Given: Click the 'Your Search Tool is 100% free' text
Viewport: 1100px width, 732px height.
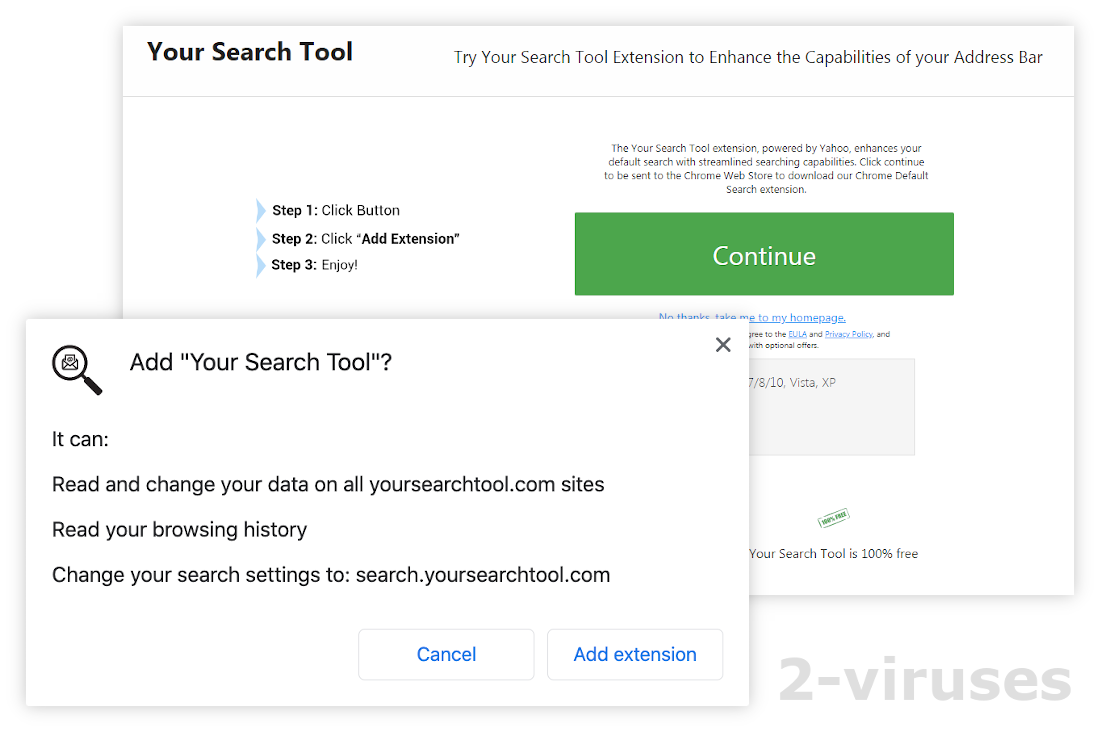Looking at the screenshot, I should [x=833, y=553].
